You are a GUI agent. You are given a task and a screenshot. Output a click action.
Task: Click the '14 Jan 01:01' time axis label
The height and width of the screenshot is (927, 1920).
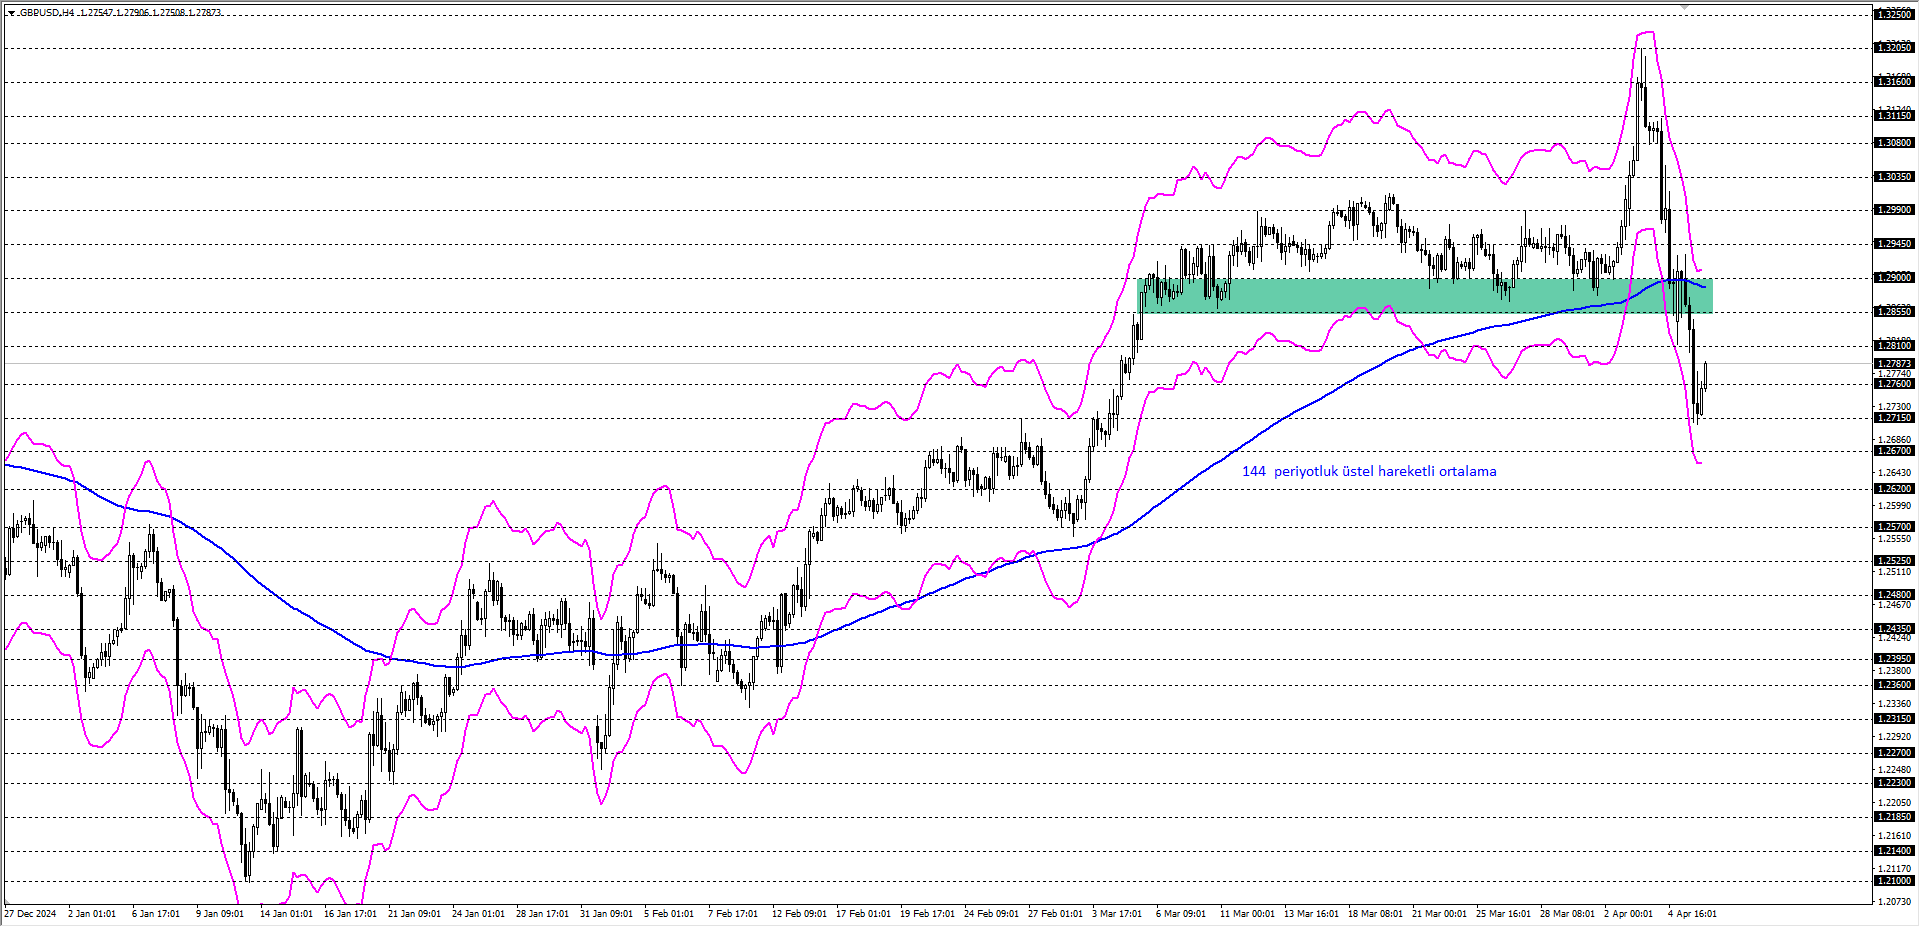click(286, 914)
